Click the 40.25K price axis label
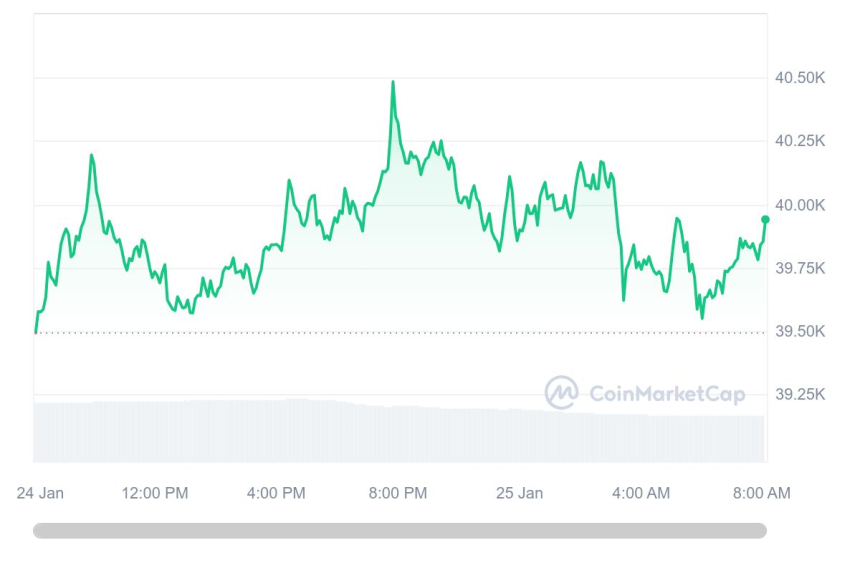Screen dimensions: 860x573 click(x=799, y=142)
